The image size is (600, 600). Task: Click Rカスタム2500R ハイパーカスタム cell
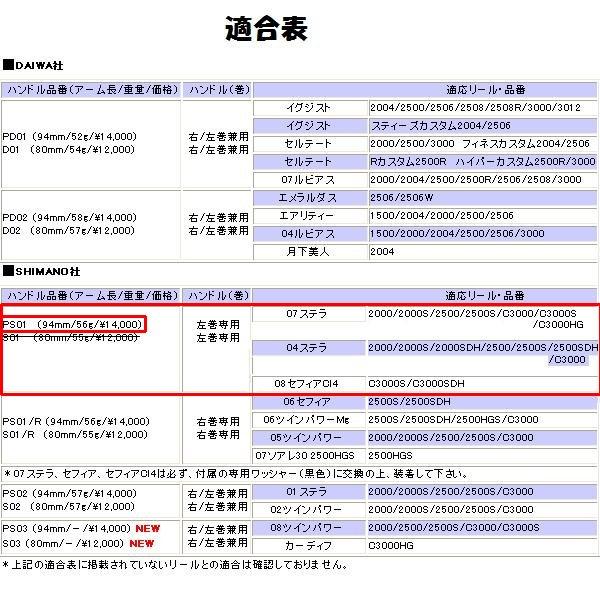click(x=483, y=162)
